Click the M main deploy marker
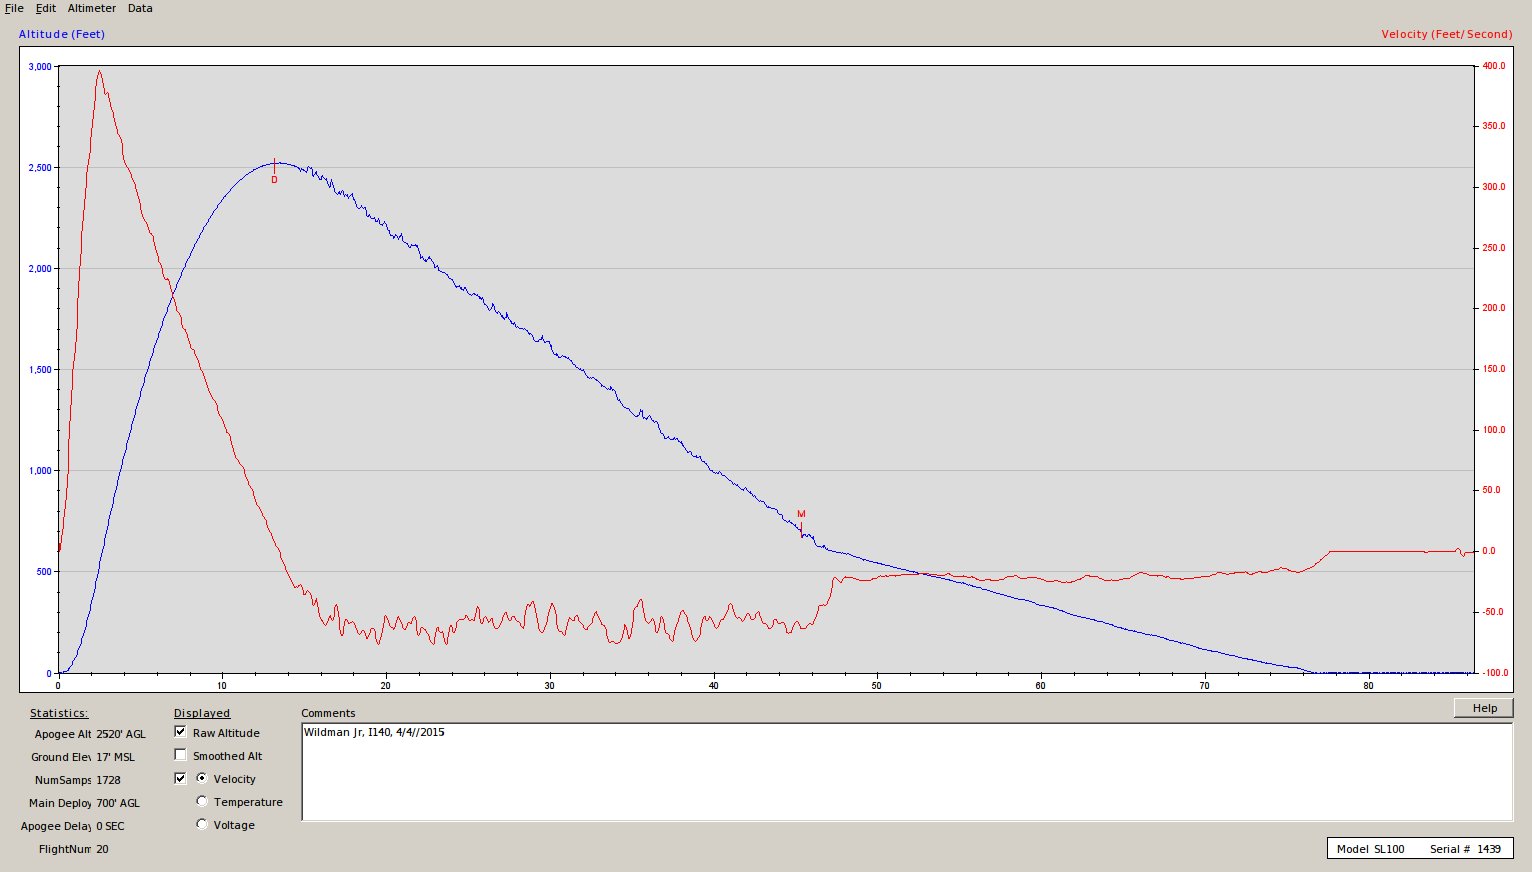The width and height of the screenshot is (1532, 872). click(x=801, y=515)
